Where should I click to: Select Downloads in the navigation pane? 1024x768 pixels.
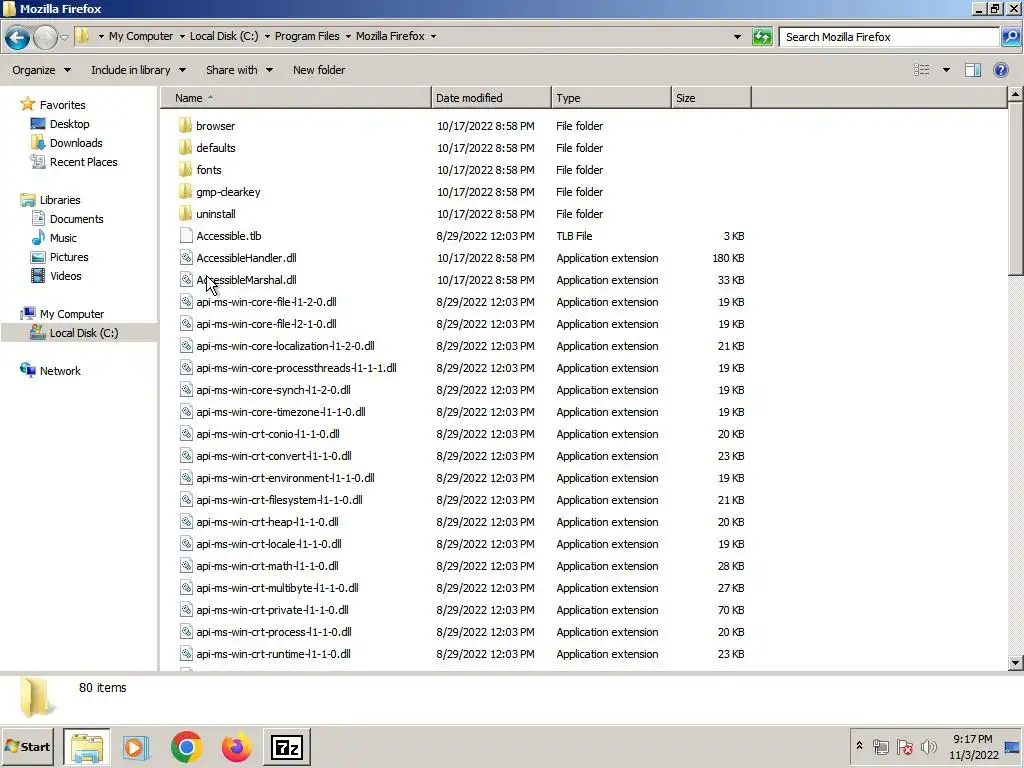pyautogui.click(x=76, y=143)
